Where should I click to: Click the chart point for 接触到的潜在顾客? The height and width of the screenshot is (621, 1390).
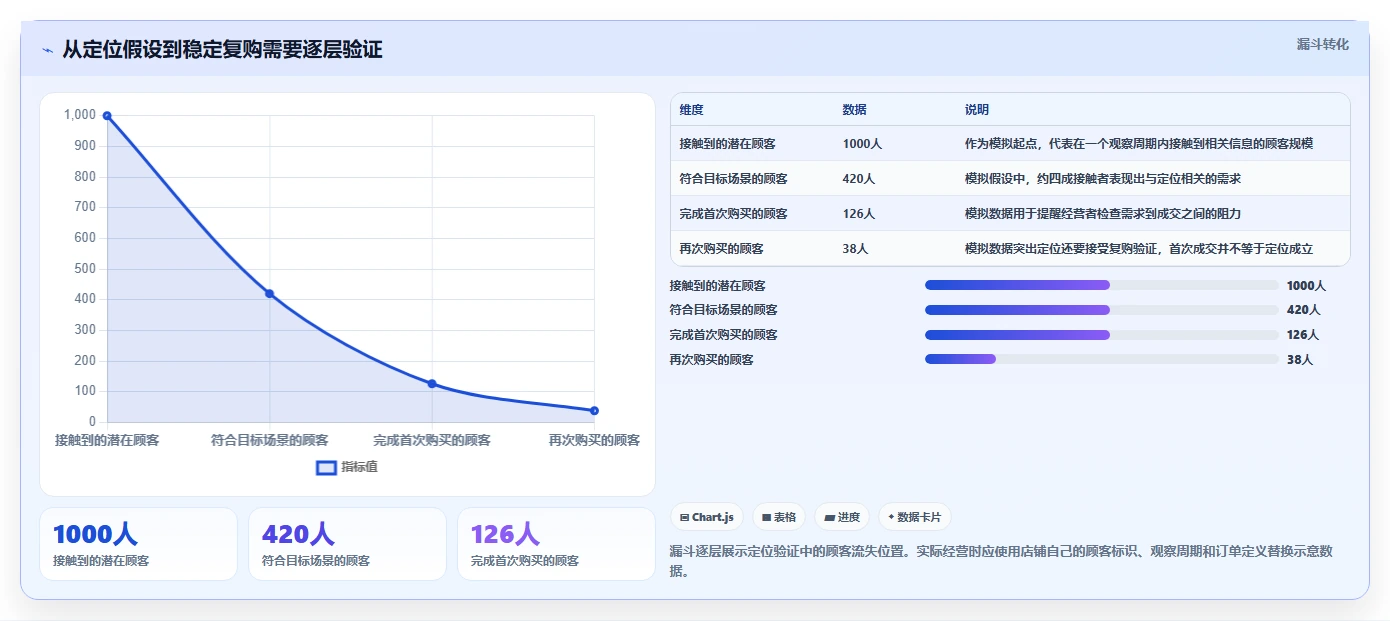click(107, 116)
